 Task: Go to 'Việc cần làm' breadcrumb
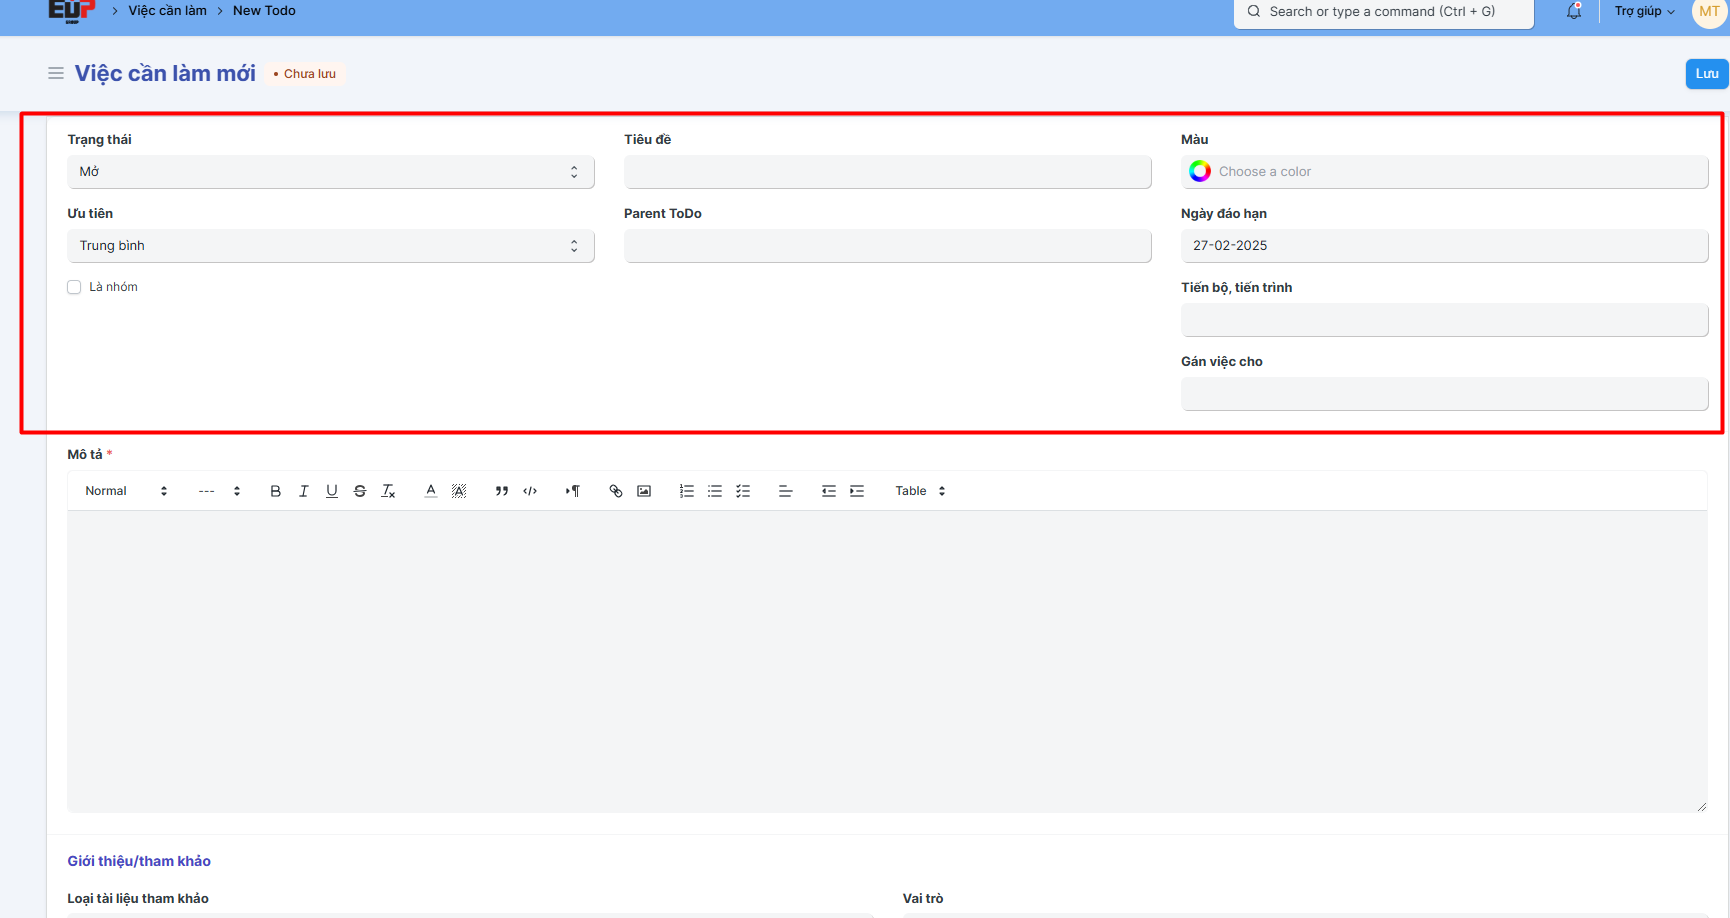(x=167, y=11)
